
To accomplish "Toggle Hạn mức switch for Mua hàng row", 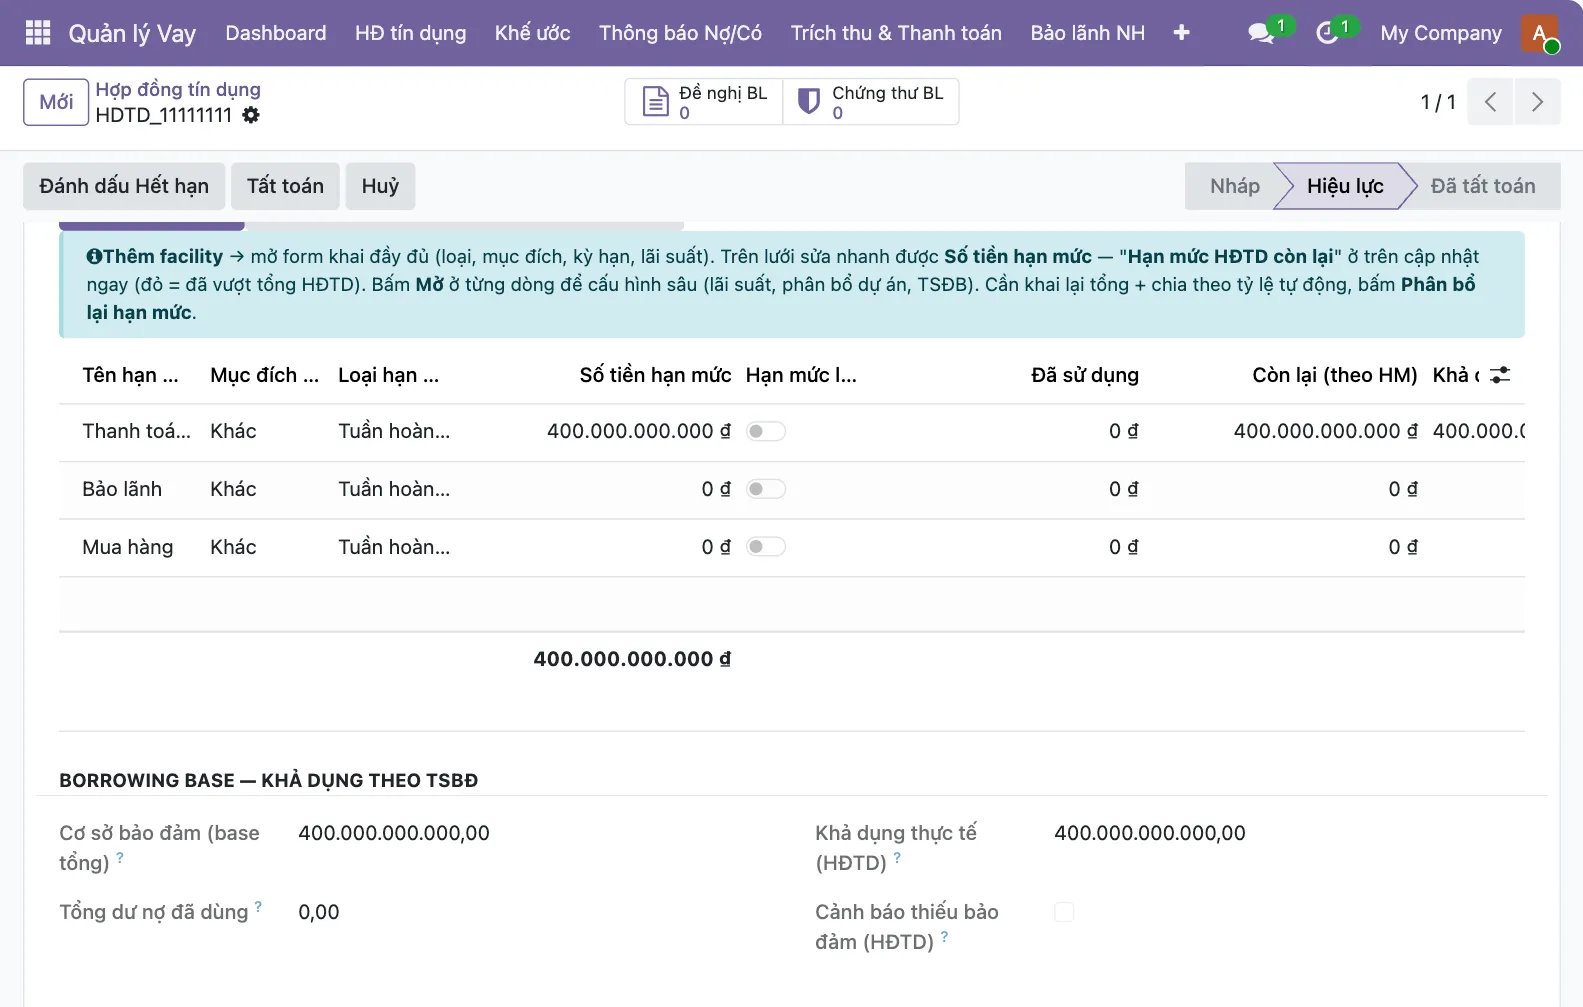I will click(766, 547).
